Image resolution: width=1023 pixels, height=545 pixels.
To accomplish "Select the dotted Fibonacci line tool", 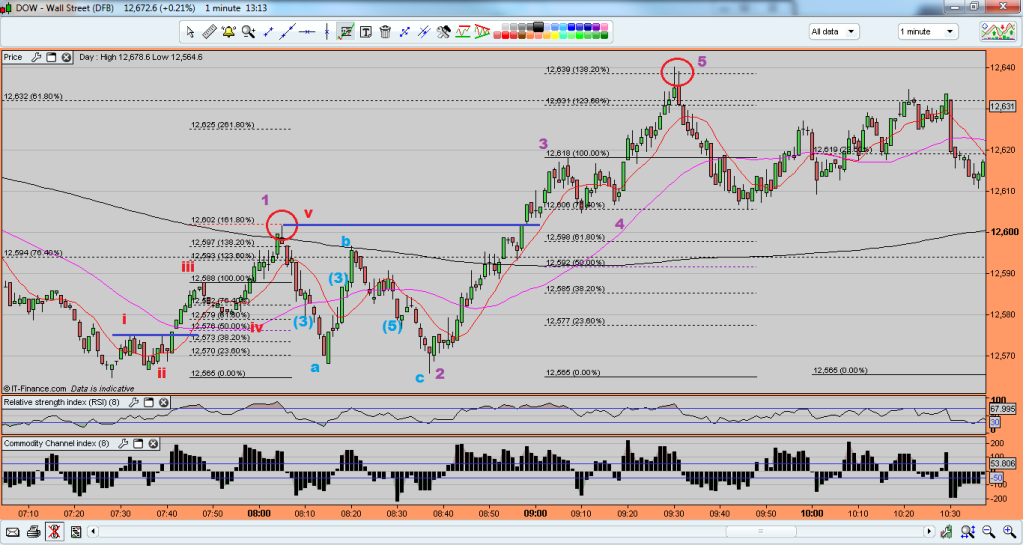I will pos(405,31).
